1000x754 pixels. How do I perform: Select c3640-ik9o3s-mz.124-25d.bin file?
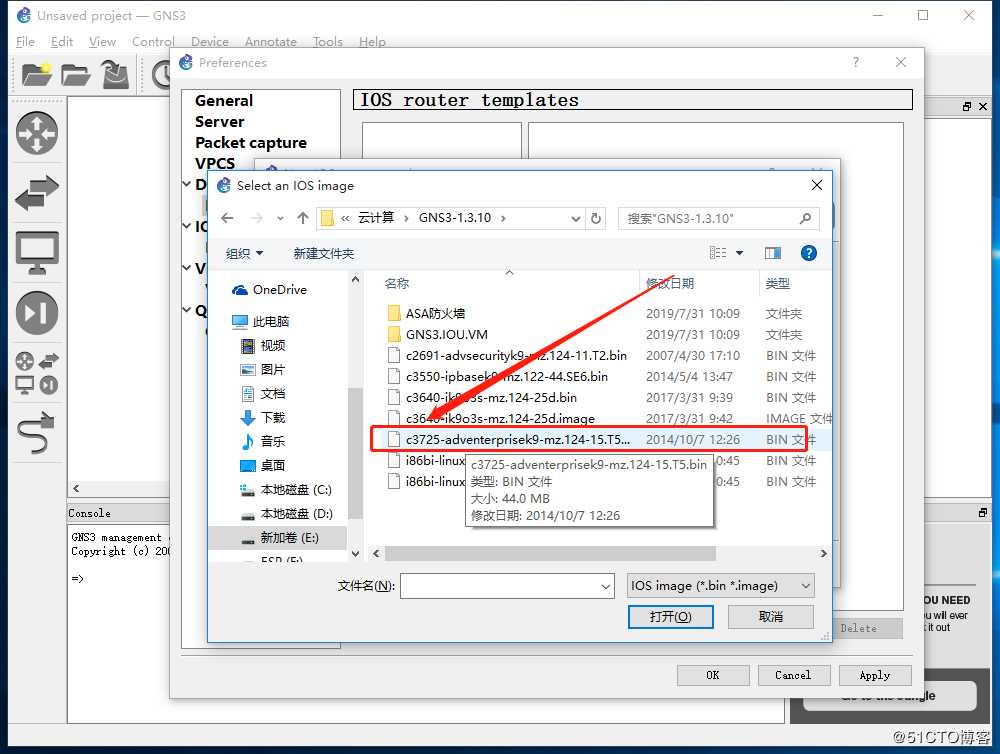pyautogui.click(x=482, y=397)
